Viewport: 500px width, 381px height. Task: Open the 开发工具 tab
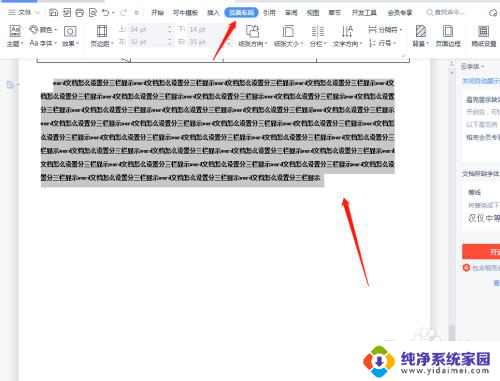[364, 13]
